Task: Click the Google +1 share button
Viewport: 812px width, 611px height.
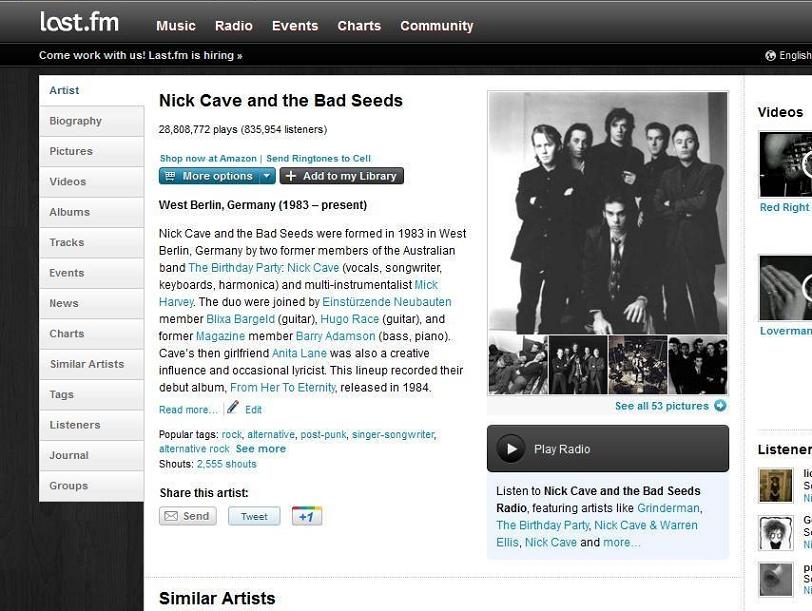Action: point(307,516)
